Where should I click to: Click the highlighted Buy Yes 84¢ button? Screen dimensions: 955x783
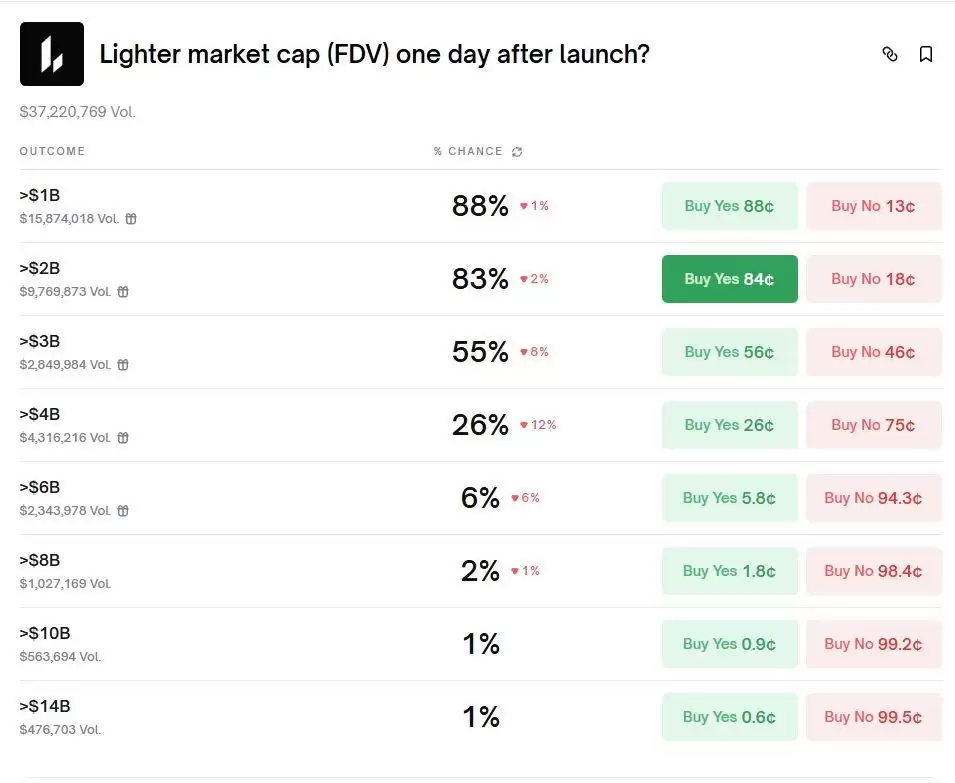tap(729, 279)
